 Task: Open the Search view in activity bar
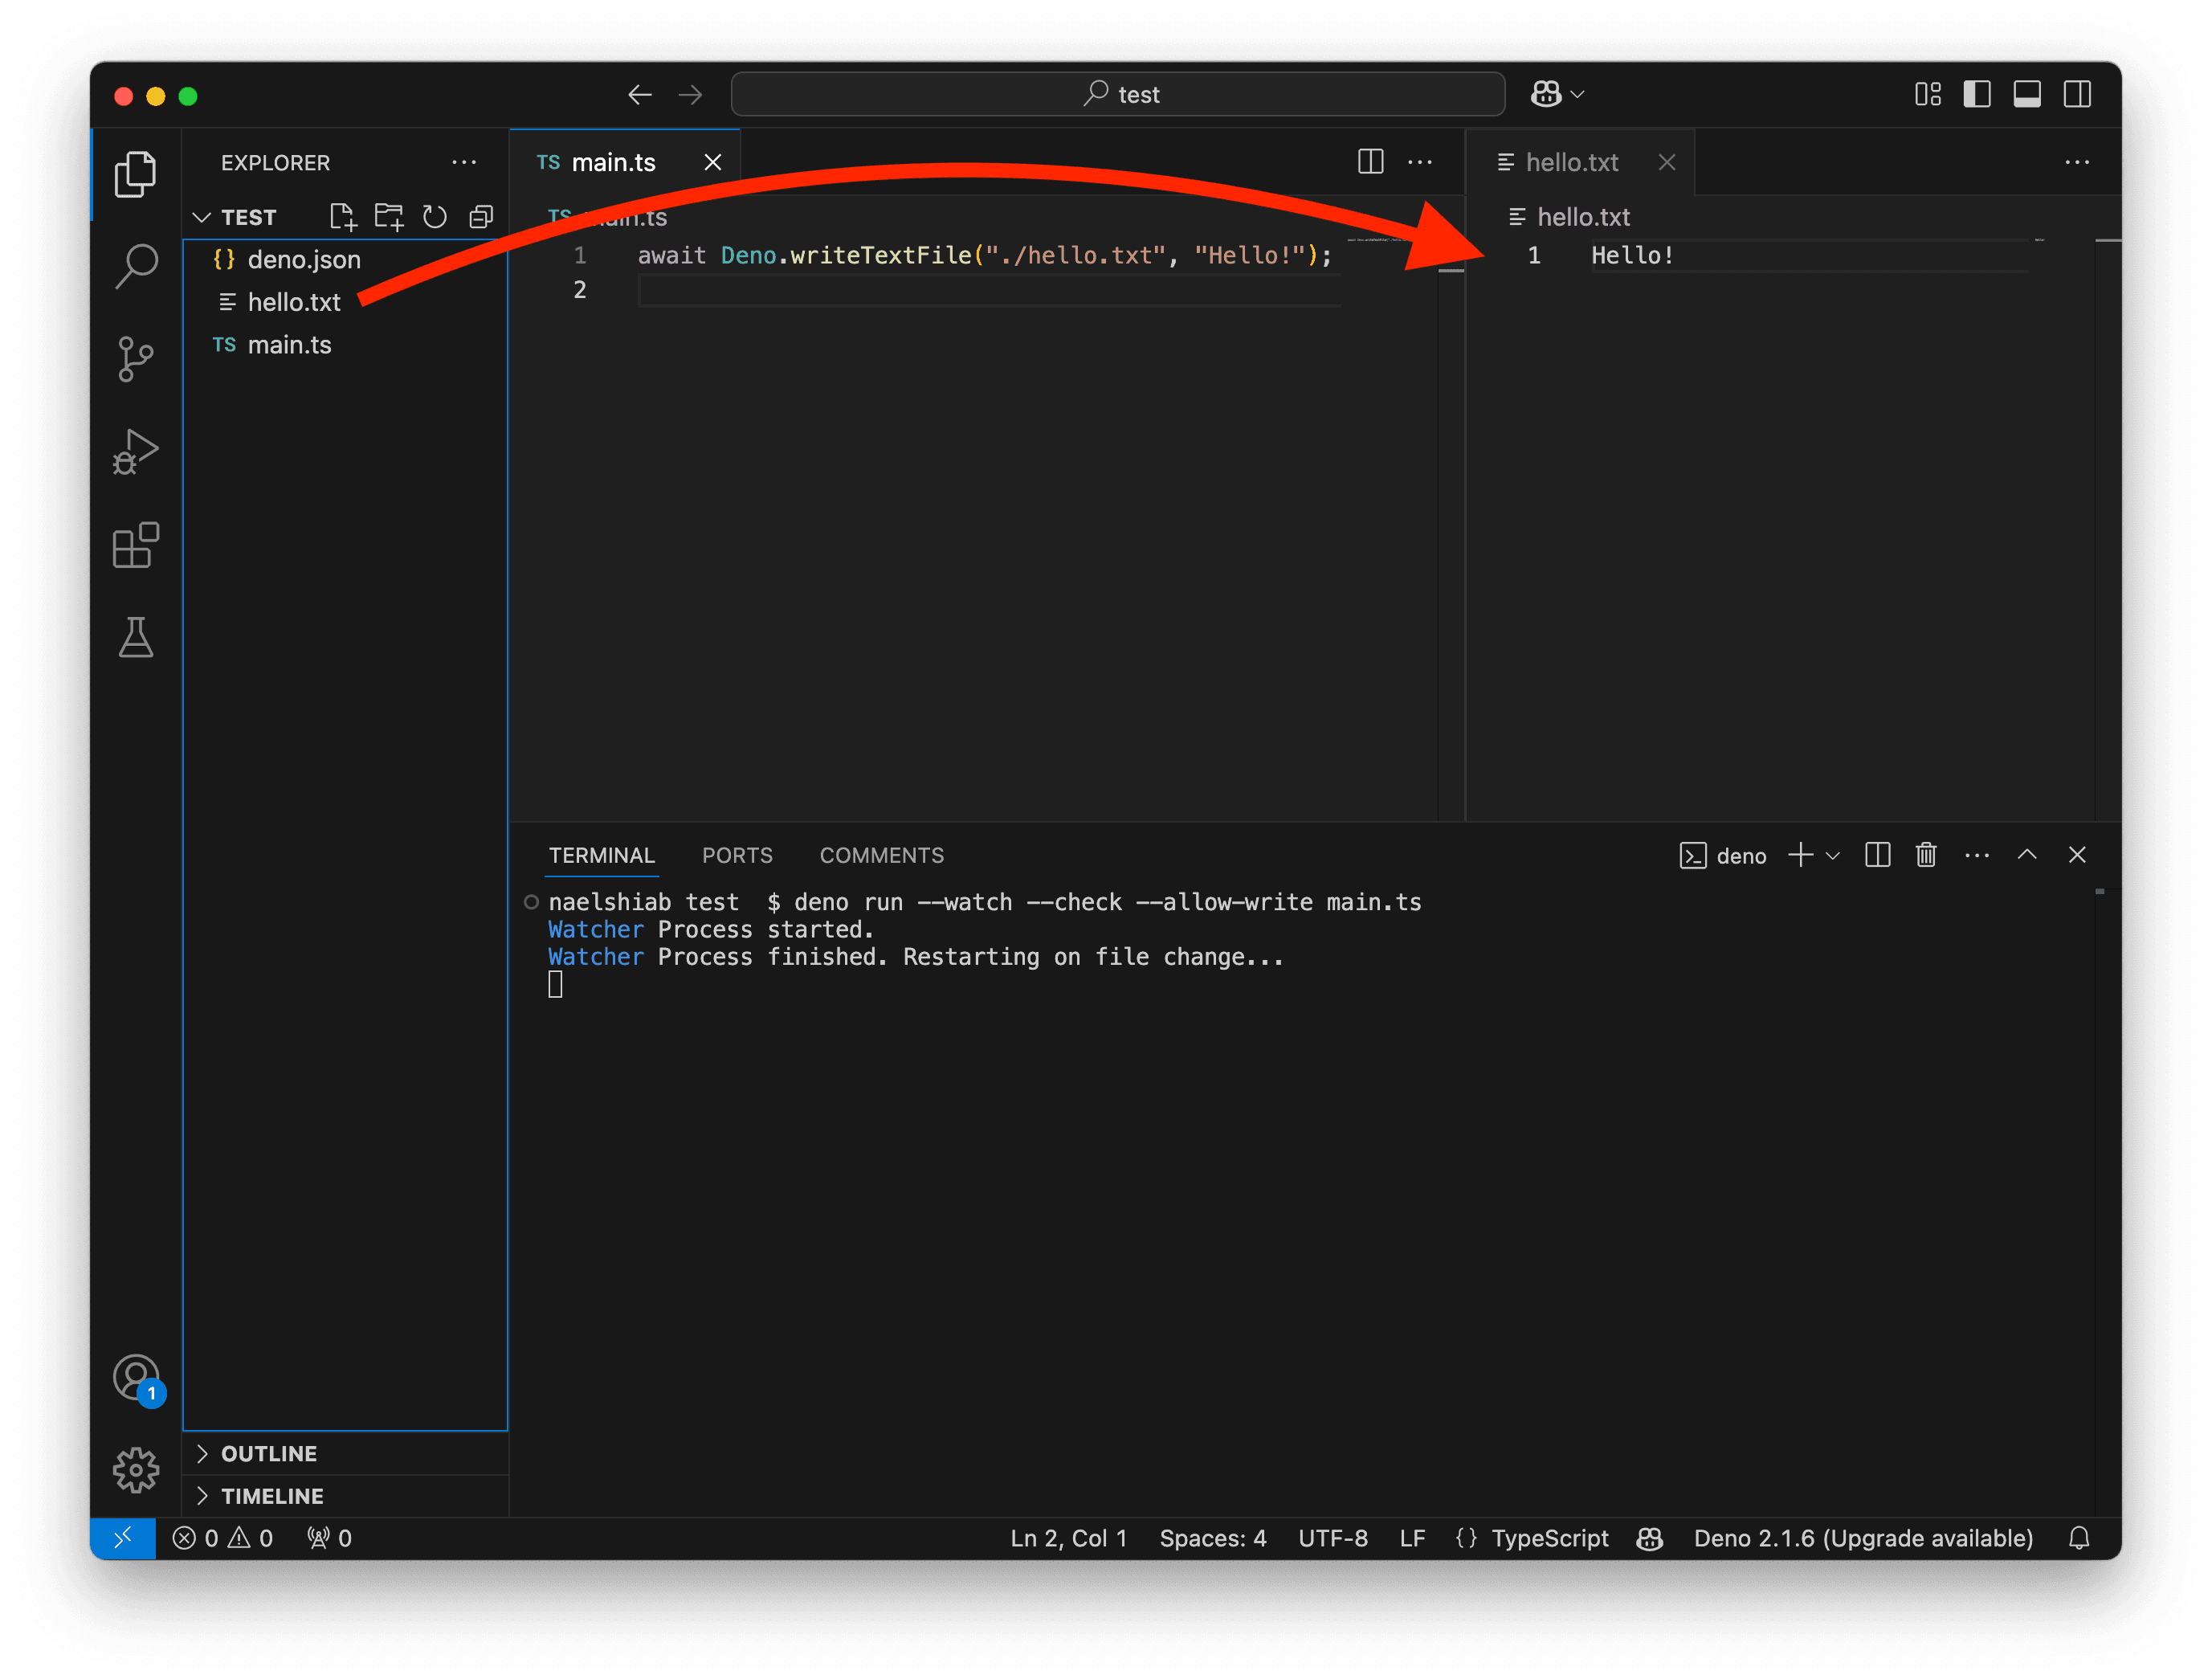point(135,266)
